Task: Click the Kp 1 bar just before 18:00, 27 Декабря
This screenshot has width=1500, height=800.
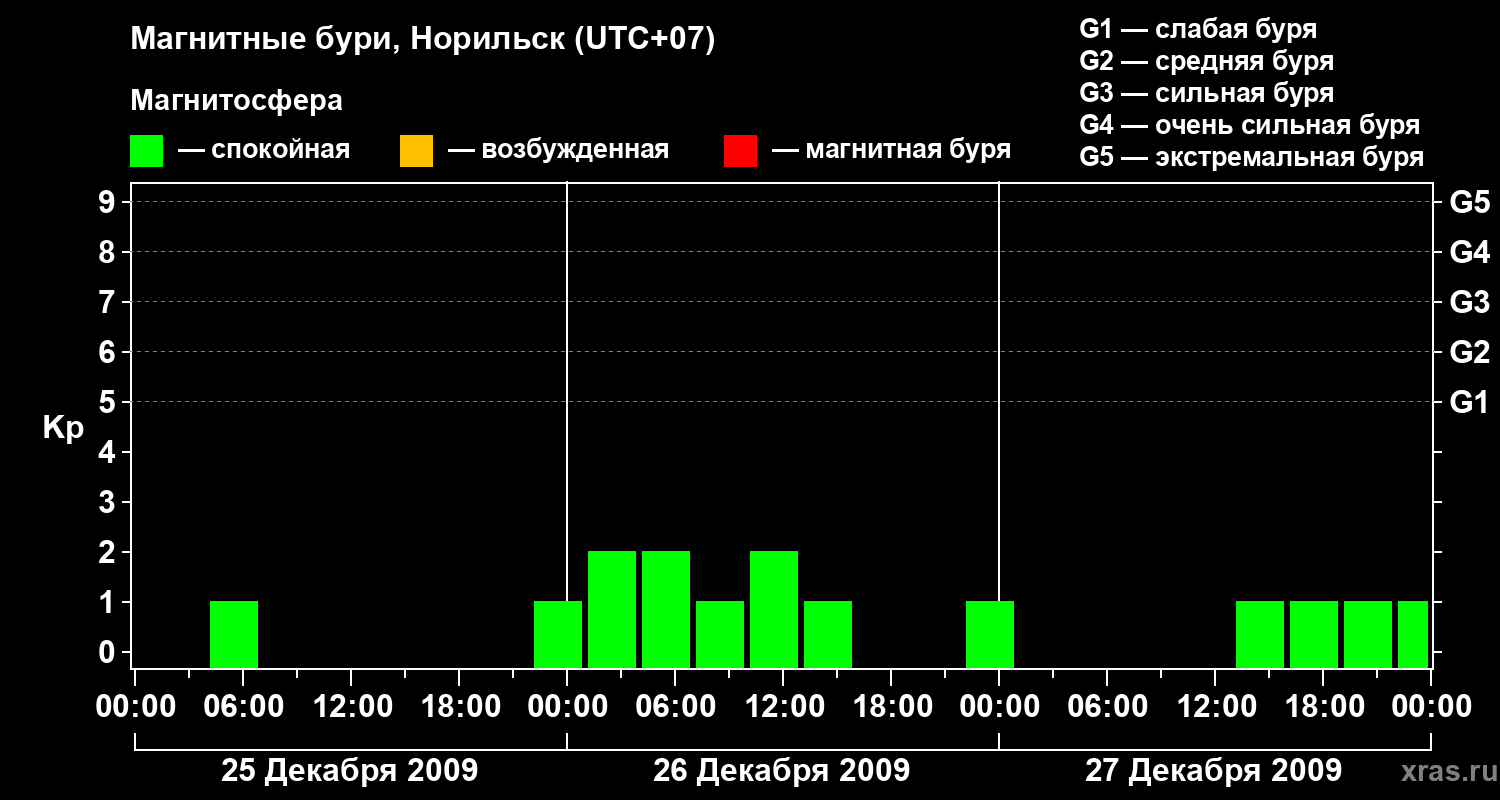Action: coord(1314,634)
